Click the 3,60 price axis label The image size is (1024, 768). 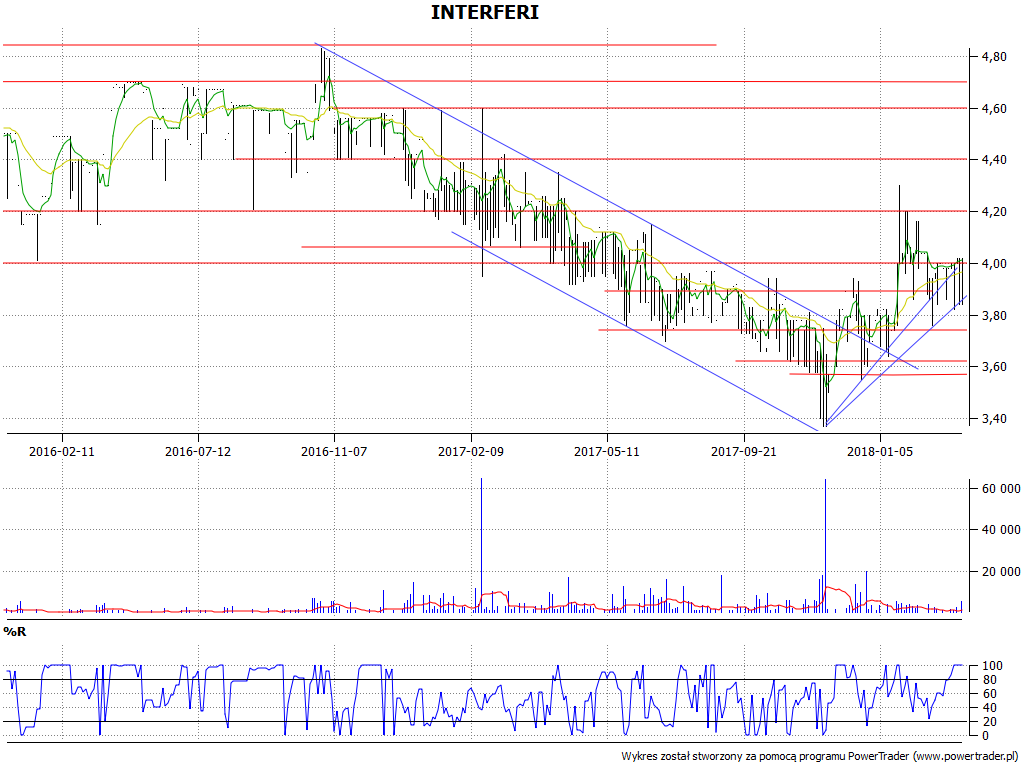(993, 367)
